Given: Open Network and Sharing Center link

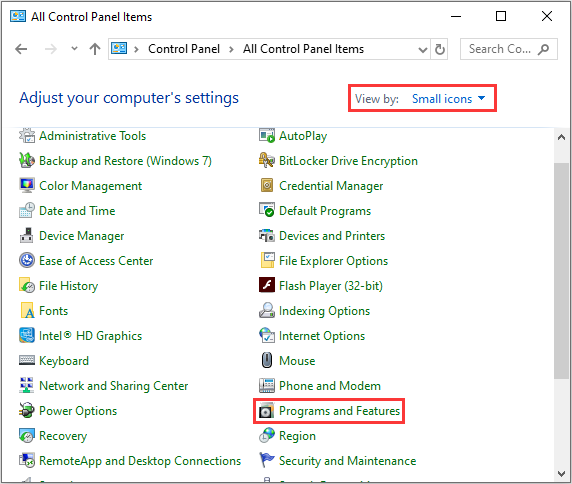Looking at the screenshot, I should click(x=113, y=386).
